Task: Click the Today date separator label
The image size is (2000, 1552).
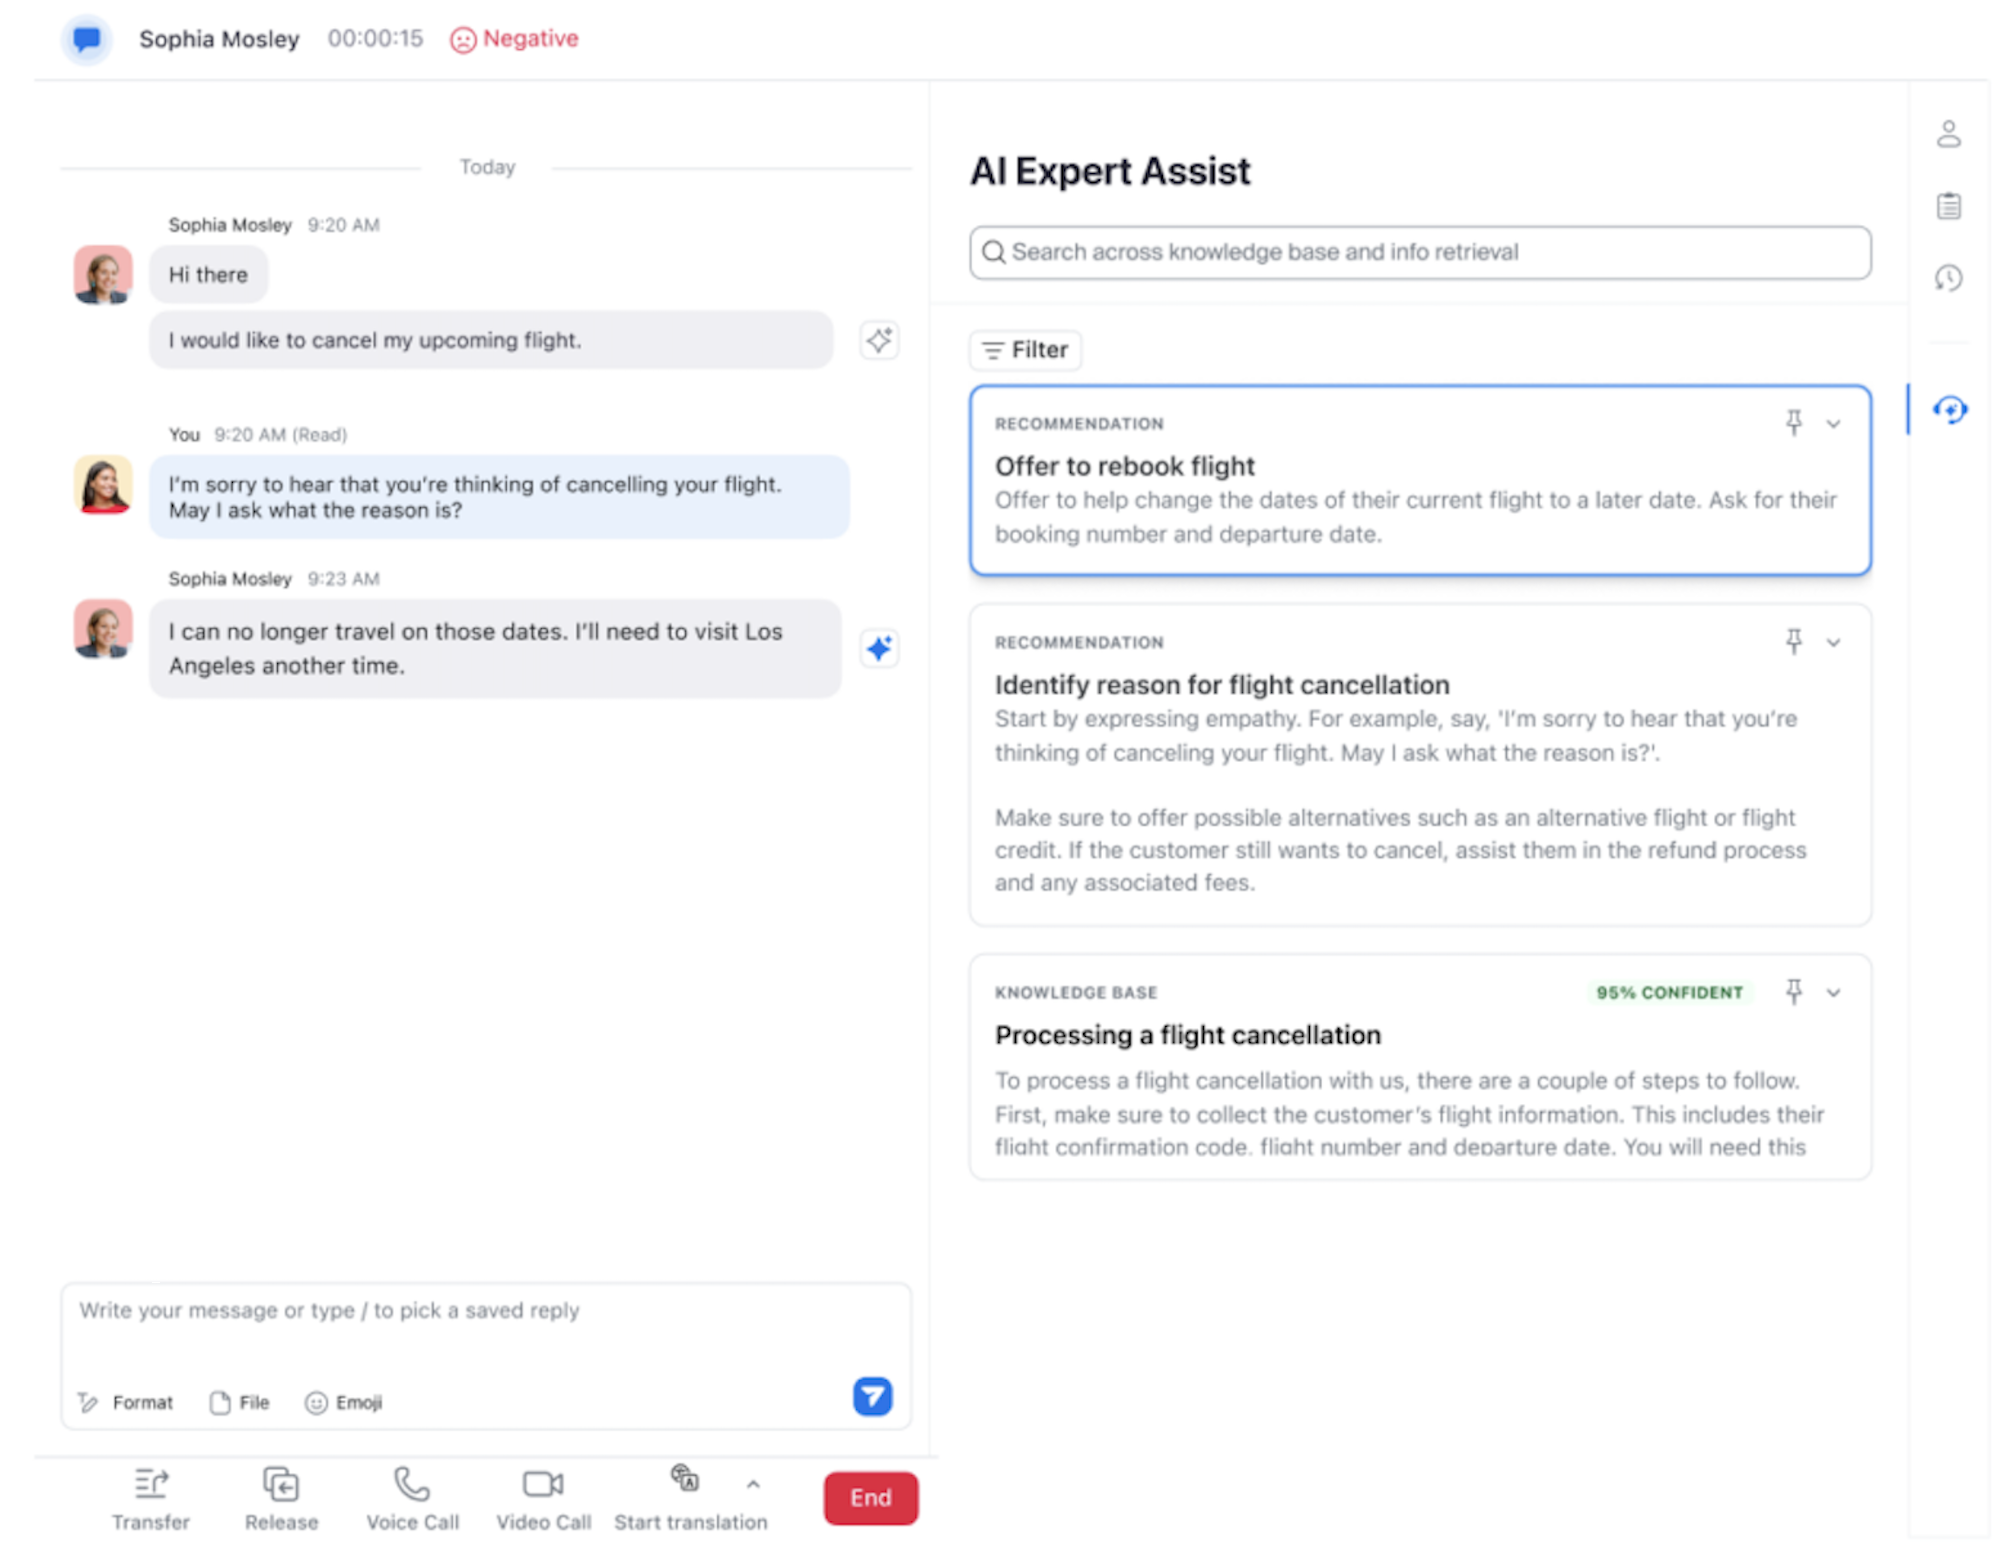Action: (x=487, y=167)
